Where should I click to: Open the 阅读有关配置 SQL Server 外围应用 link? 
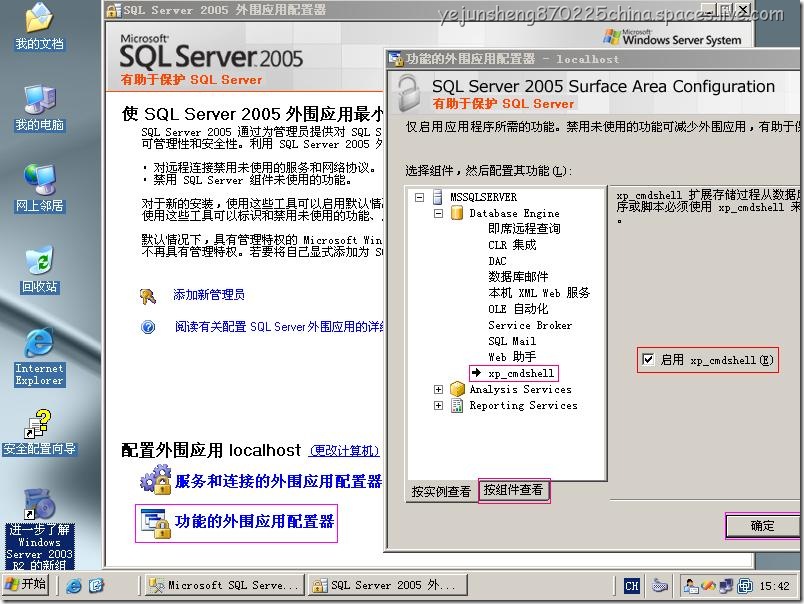(279, 327)
